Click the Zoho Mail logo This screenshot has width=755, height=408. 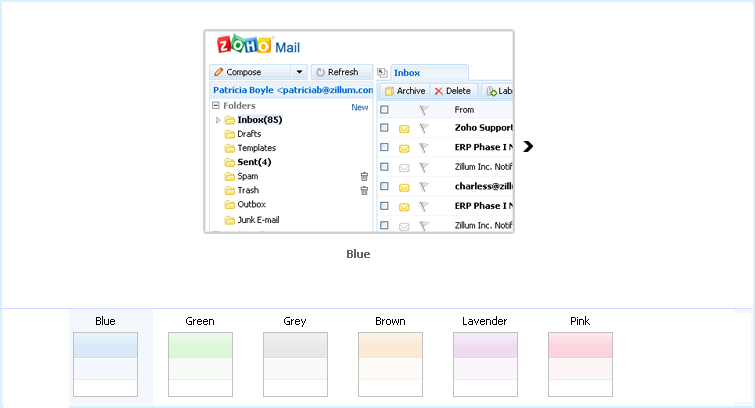coord(258,46)
